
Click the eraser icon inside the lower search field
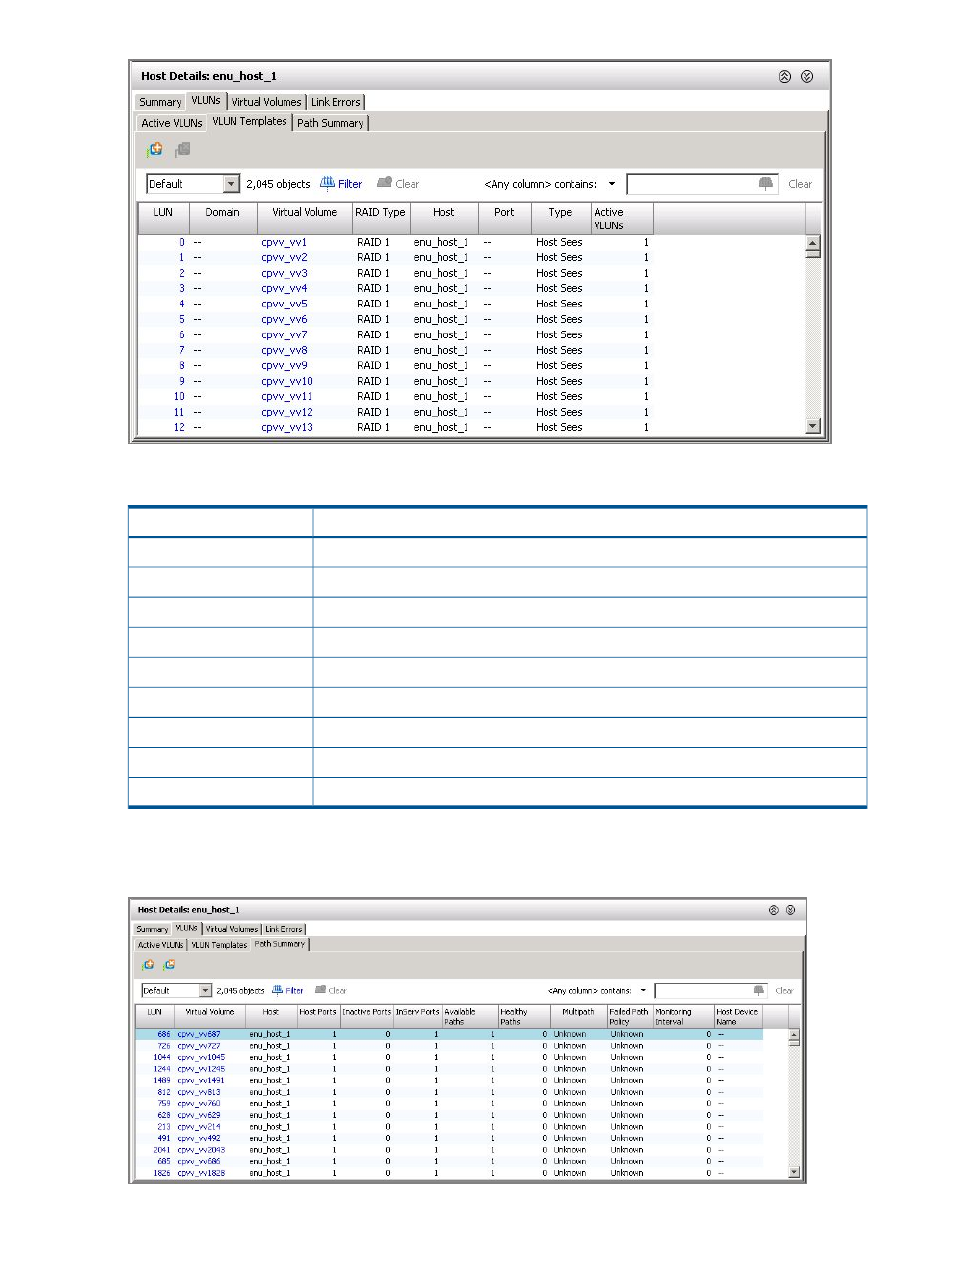tap(759, 990)
